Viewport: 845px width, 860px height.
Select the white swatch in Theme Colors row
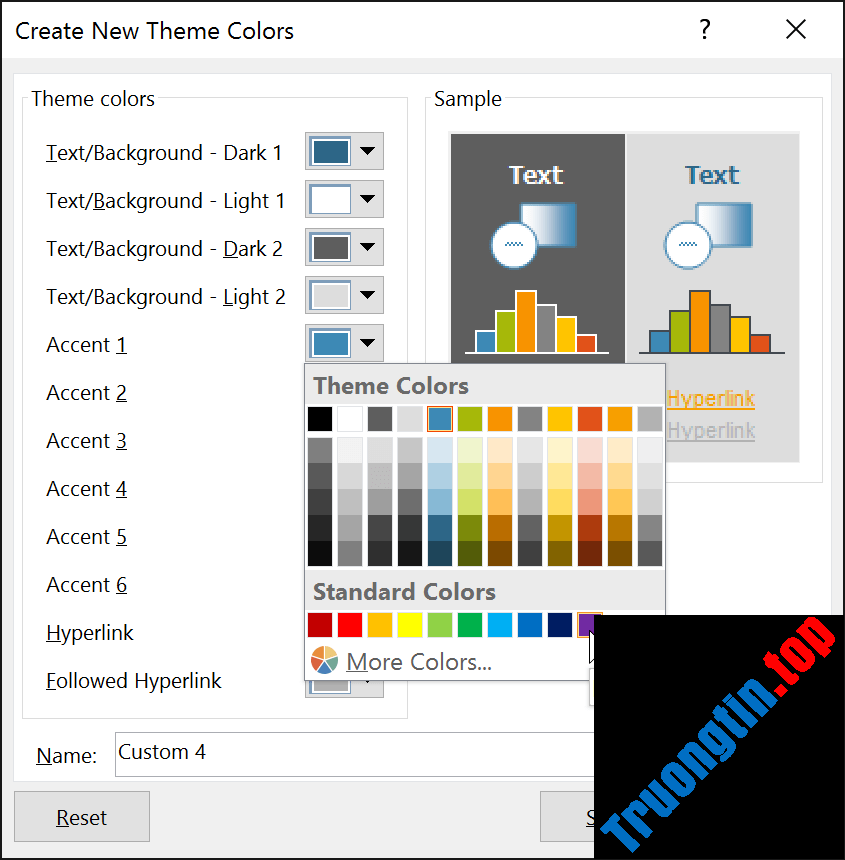(350, 418)
